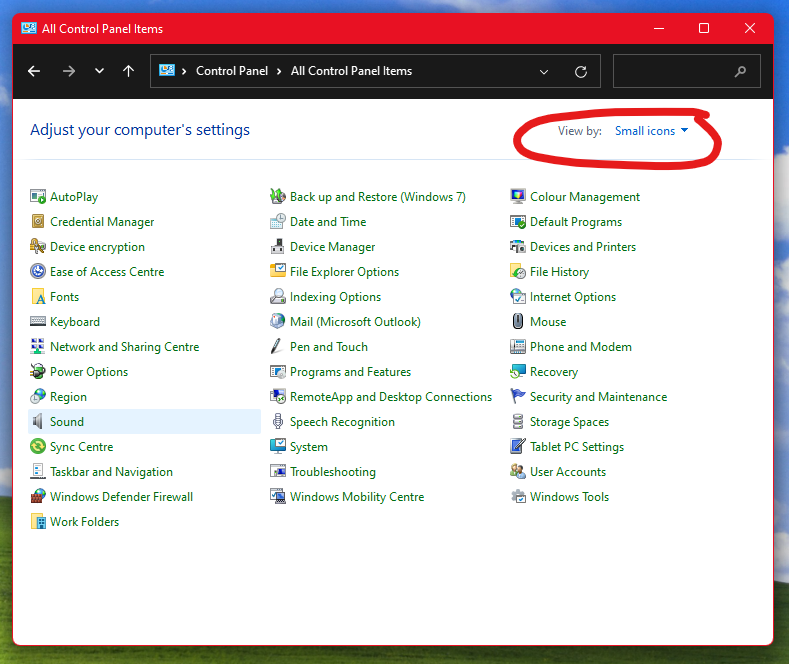This screenshot has width=789, height=664.
Task: Click the Network and Sharing Centre icon
Action: [38, 347]
